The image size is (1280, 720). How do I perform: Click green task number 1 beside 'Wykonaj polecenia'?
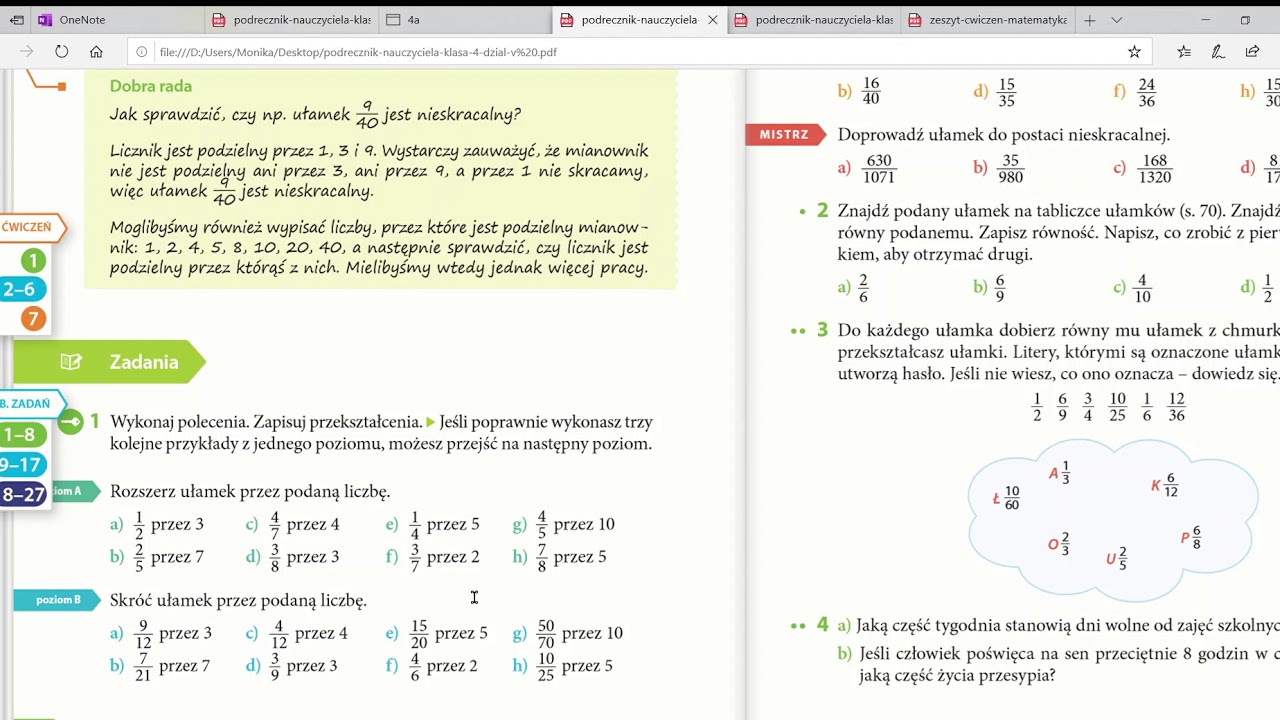click(x=95, y=422)
